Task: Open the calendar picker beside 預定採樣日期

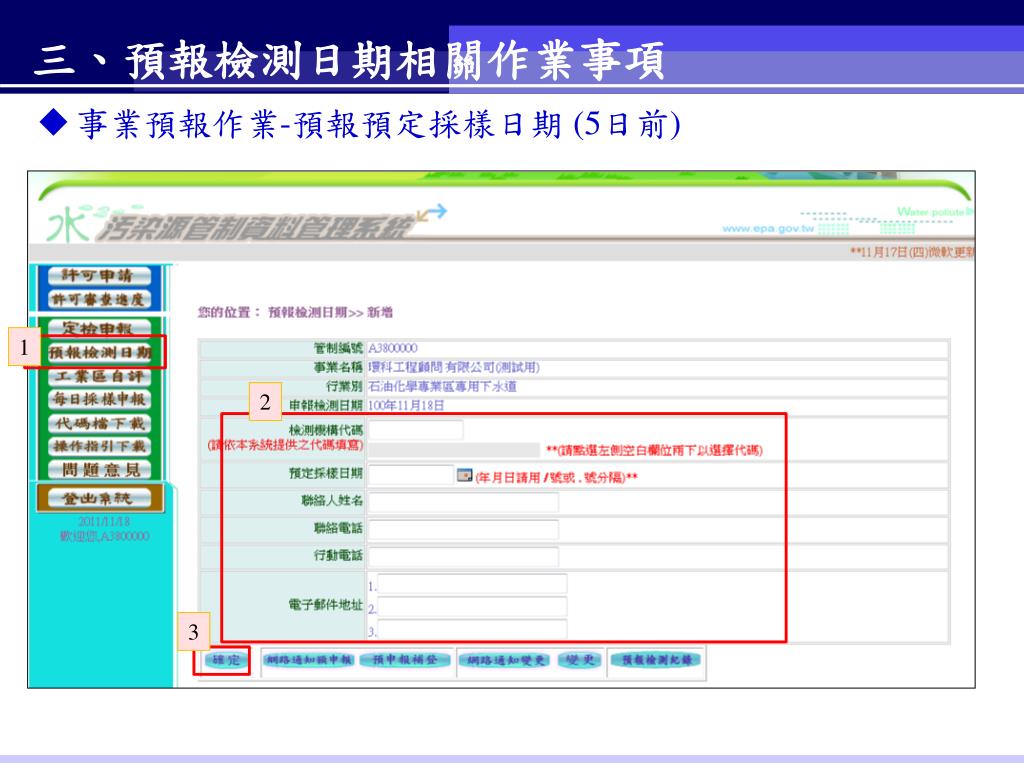Action: tap(464, 475)
